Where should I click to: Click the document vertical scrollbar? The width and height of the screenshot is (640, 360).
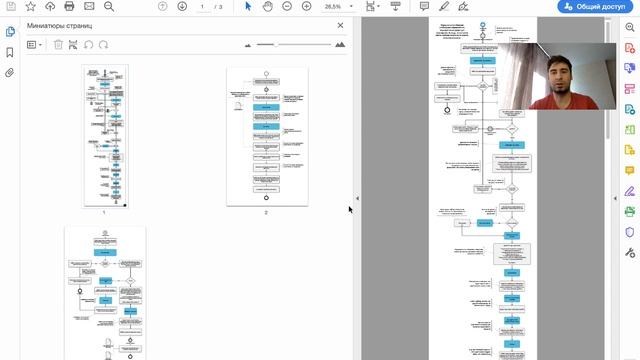pyautogui.click(x=608, y=80)
